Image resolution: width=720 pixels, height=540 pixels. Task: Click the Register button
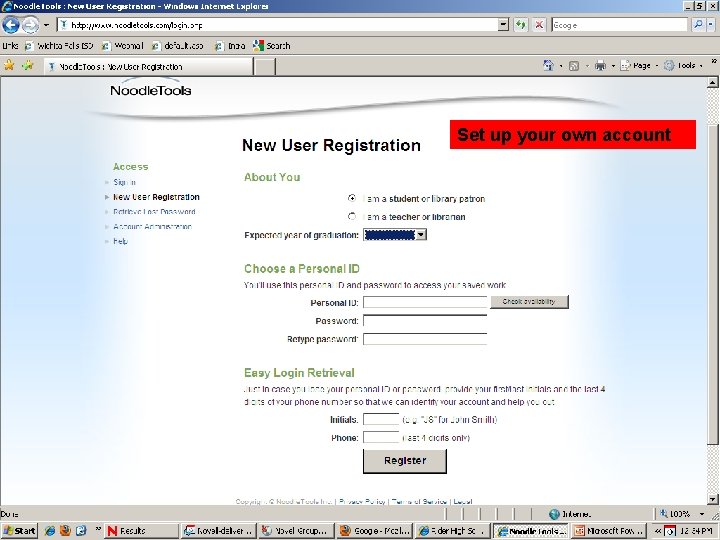pos(405,461)
